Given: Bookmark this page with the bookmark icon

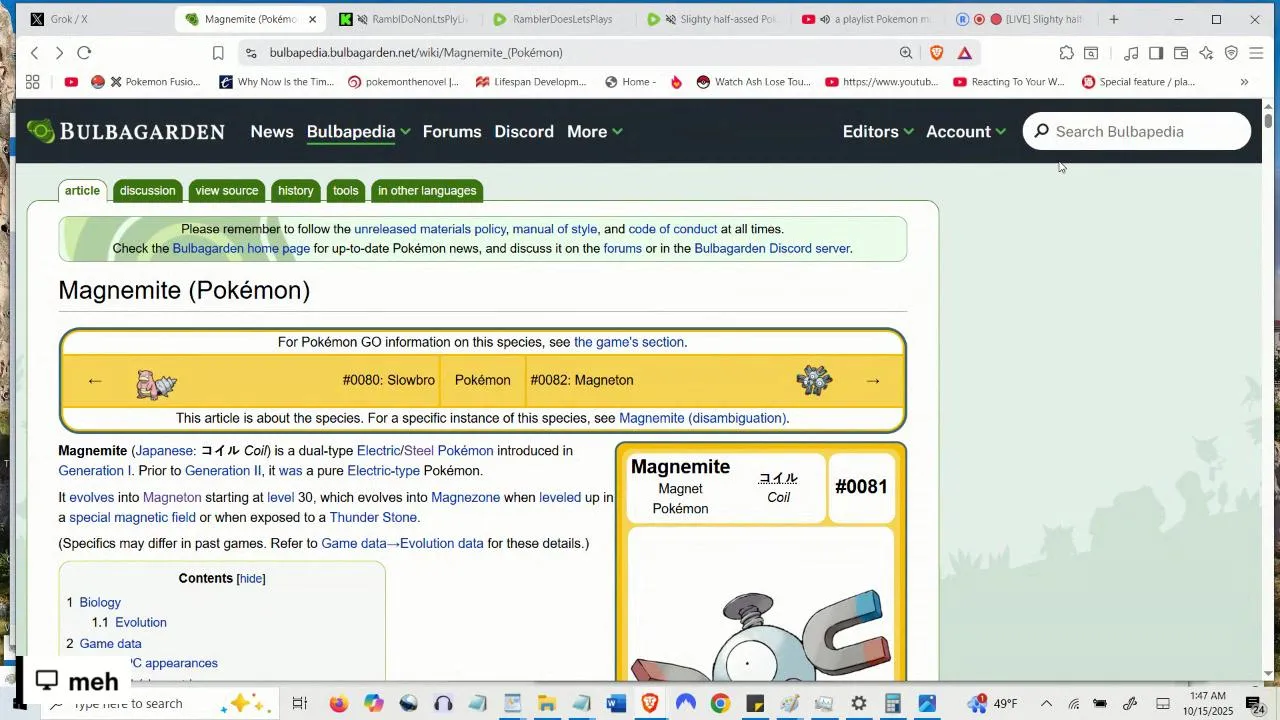Looking at the screenshot, I should point(218,53).
